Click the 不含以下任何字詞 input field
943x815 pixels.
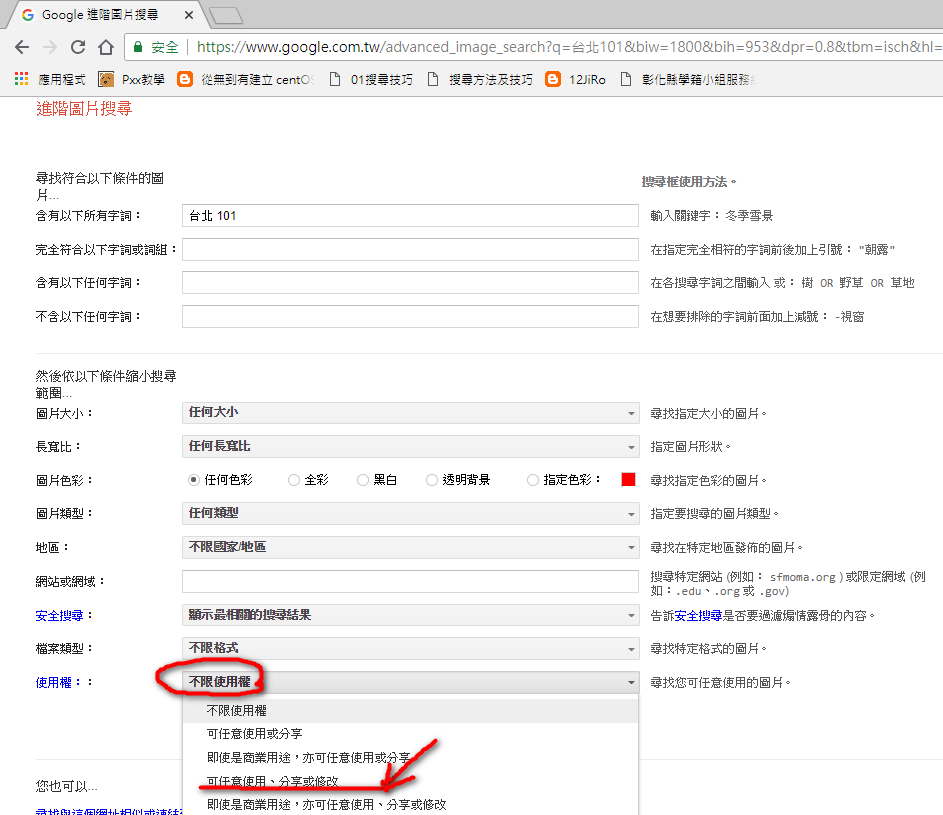point(410,316)
